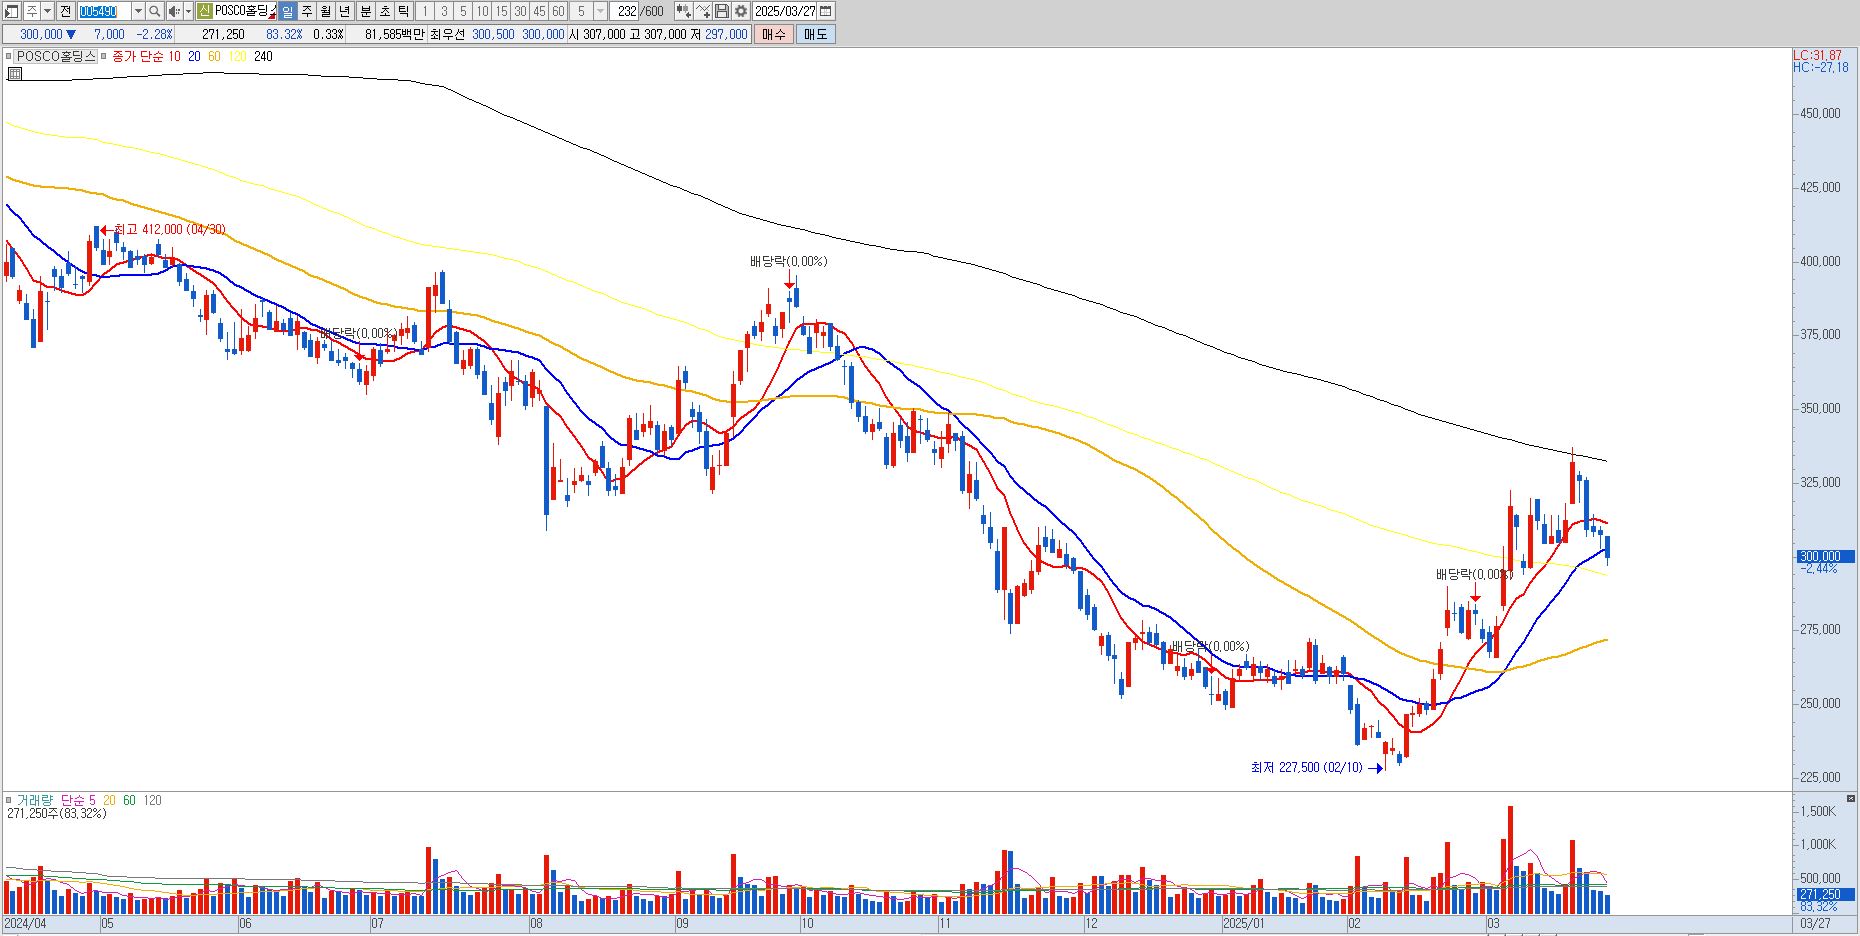The width and height of the screenshot is (1860, 936).
Task: Click small square before 종가 단순 legend
Action: point(104,57)
